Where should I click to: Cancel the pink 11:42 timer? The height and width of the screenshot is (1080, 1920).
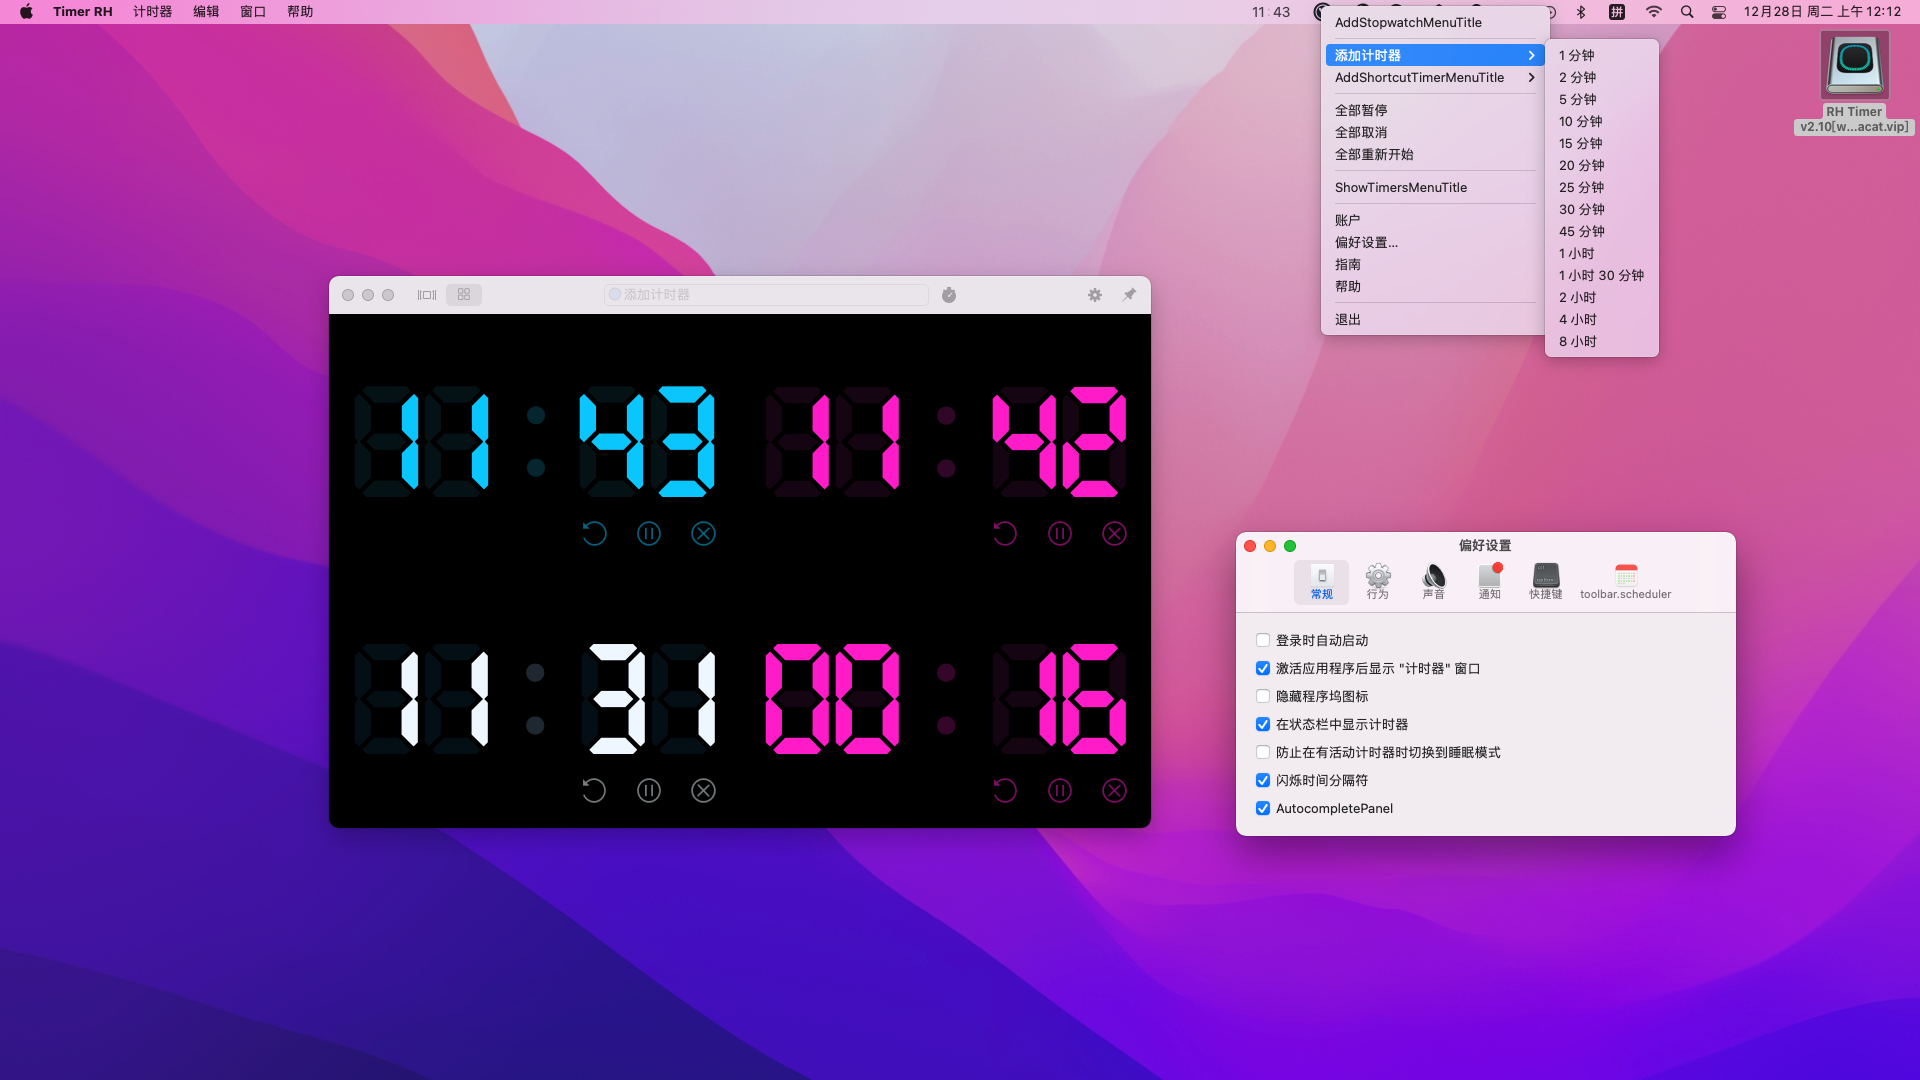click(x=1115, y=534)
